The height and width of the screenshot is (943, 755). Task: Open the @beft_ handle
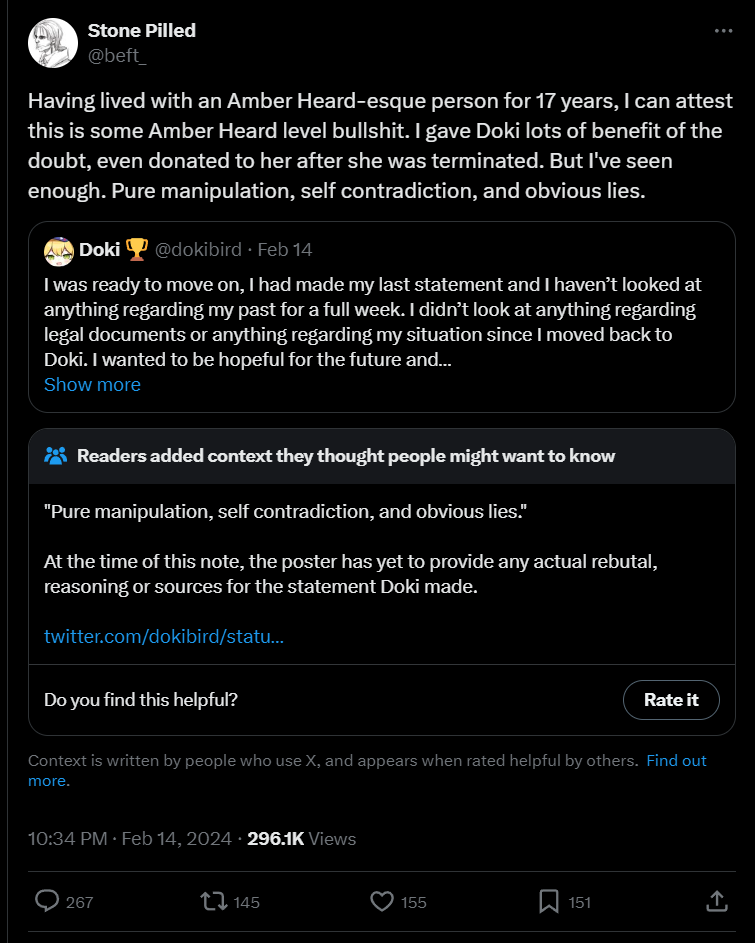coord(117,55)
